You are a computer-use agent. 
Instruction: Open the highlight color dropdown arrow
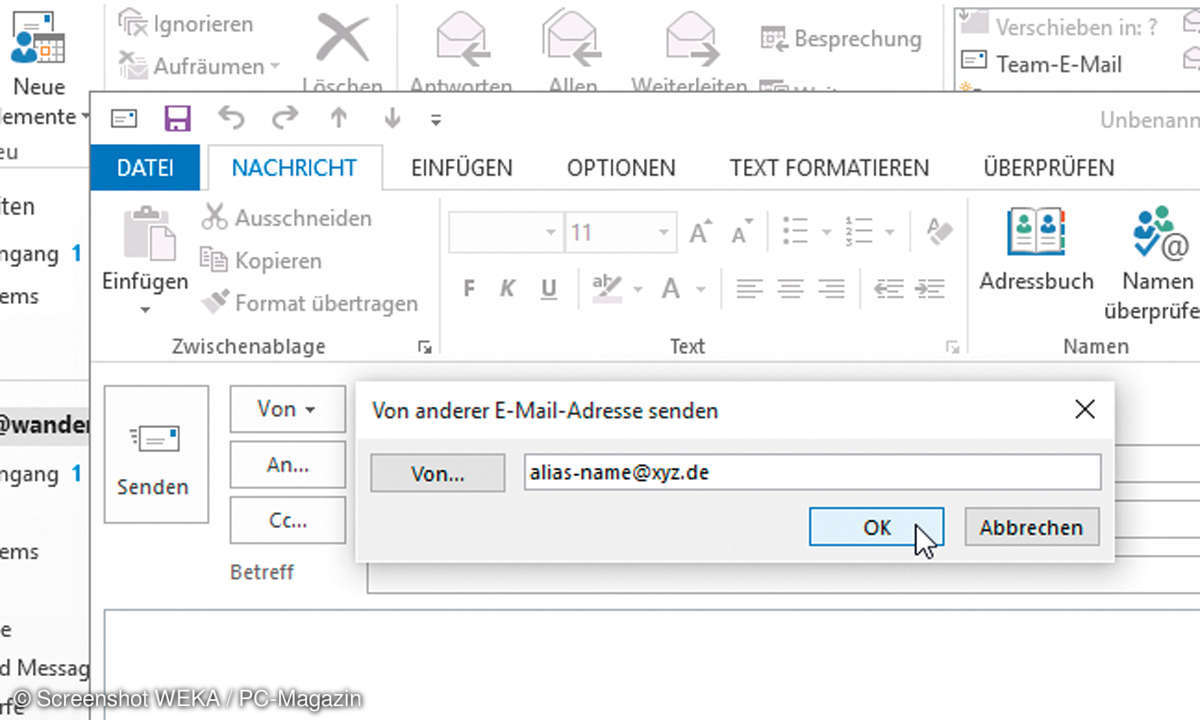click(638, 290)
